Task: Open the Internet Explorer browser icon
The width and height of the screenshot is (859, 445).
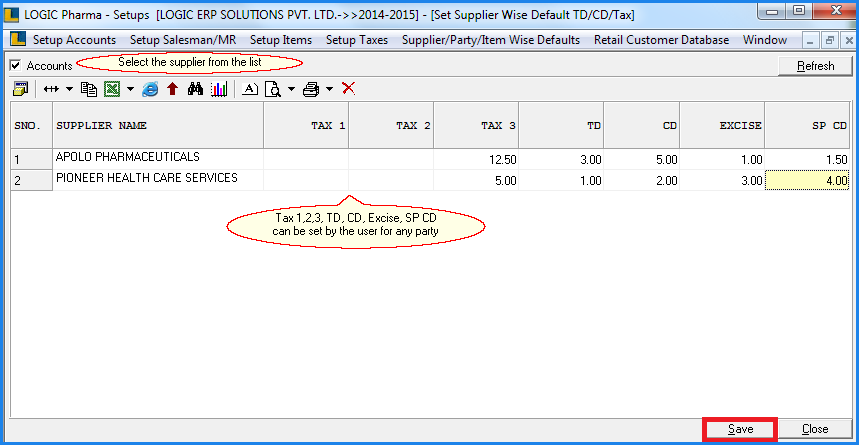Action: (x=150, y=89)
